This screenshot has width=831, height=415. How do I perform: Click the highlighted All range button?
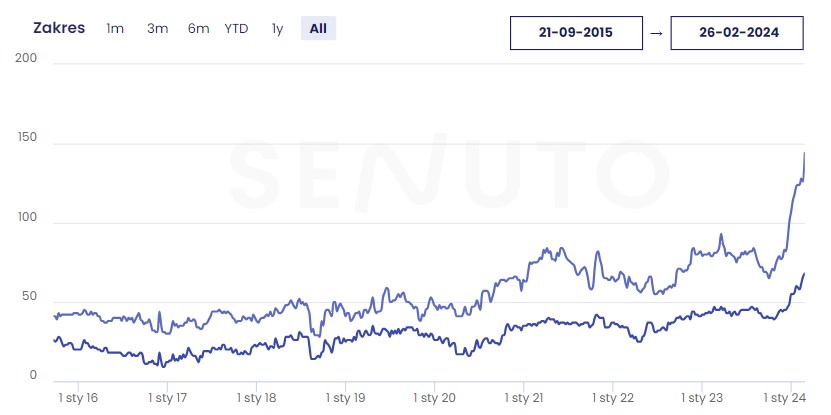point(318,28)
